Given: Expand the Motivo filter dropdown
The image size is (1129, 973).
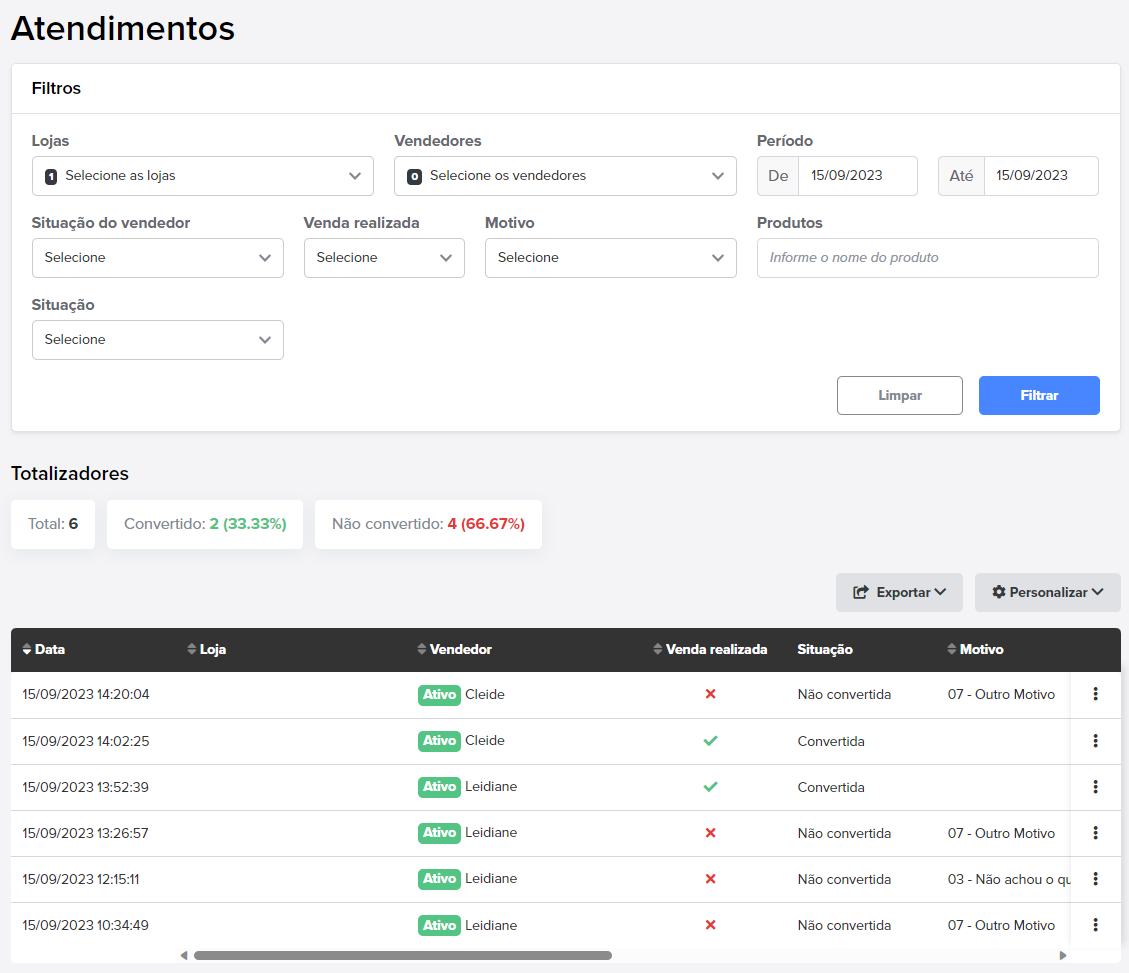Looking at the screenshot, I should pos(611,258).
